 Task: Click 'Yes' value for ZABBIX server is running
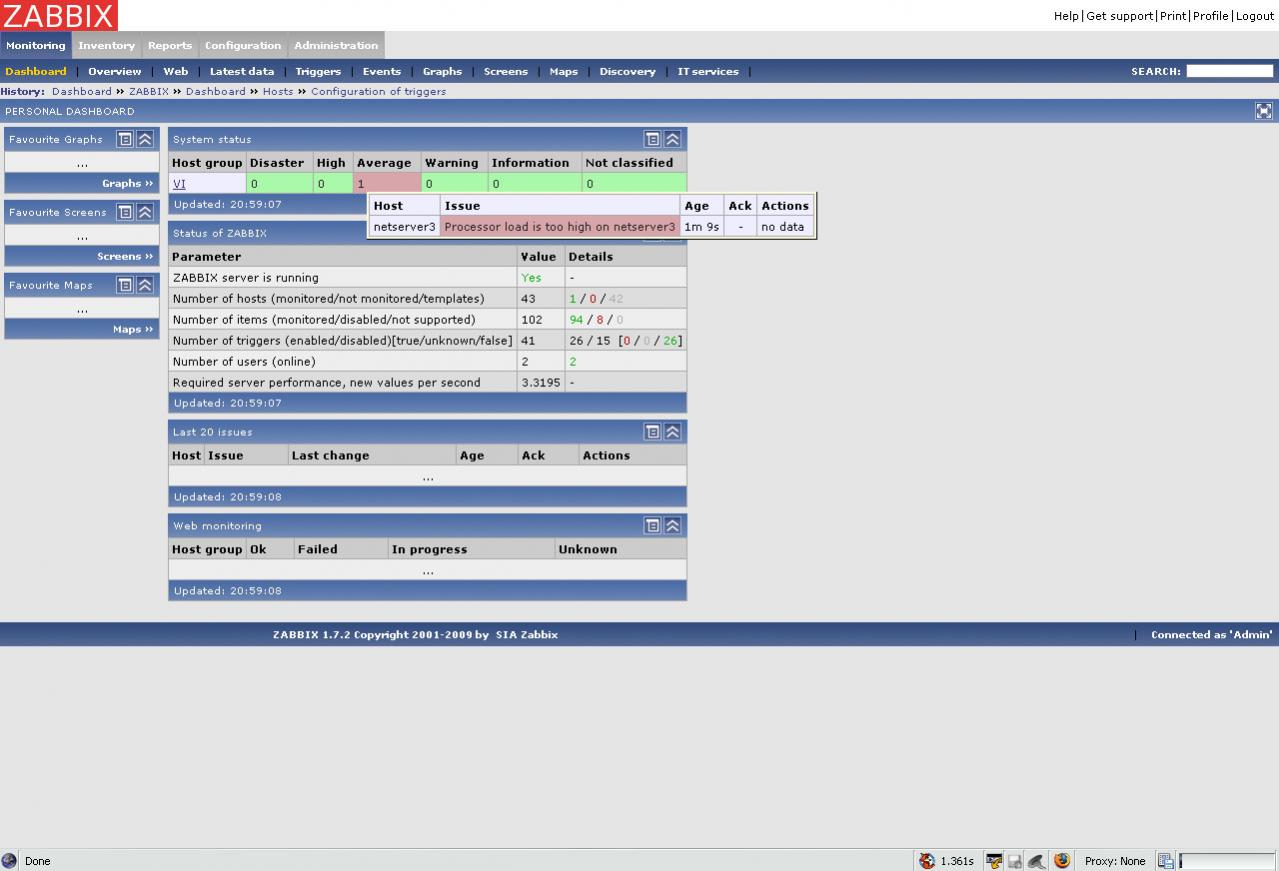tap(531, 277)
